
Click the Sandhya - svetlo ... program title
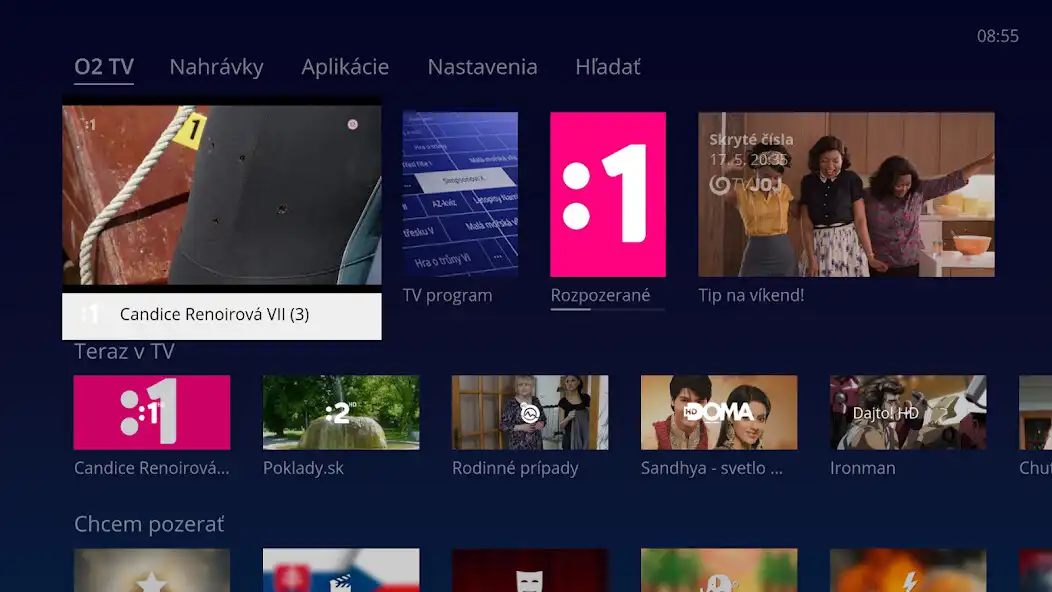click(x=712, y=468)
